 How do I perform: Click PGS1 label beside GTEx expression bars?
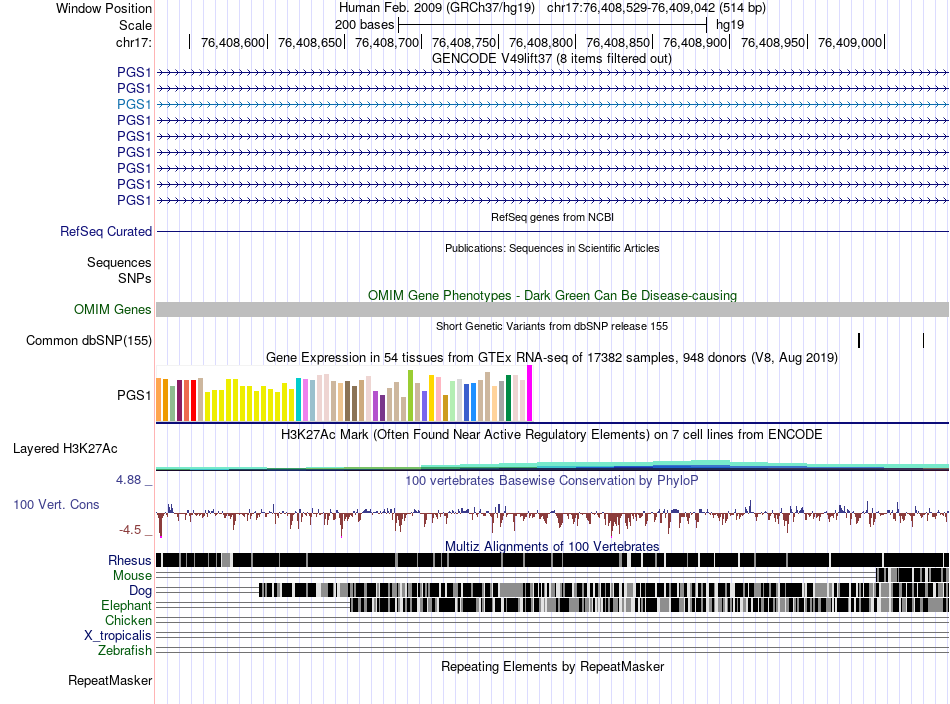(134, 395)
